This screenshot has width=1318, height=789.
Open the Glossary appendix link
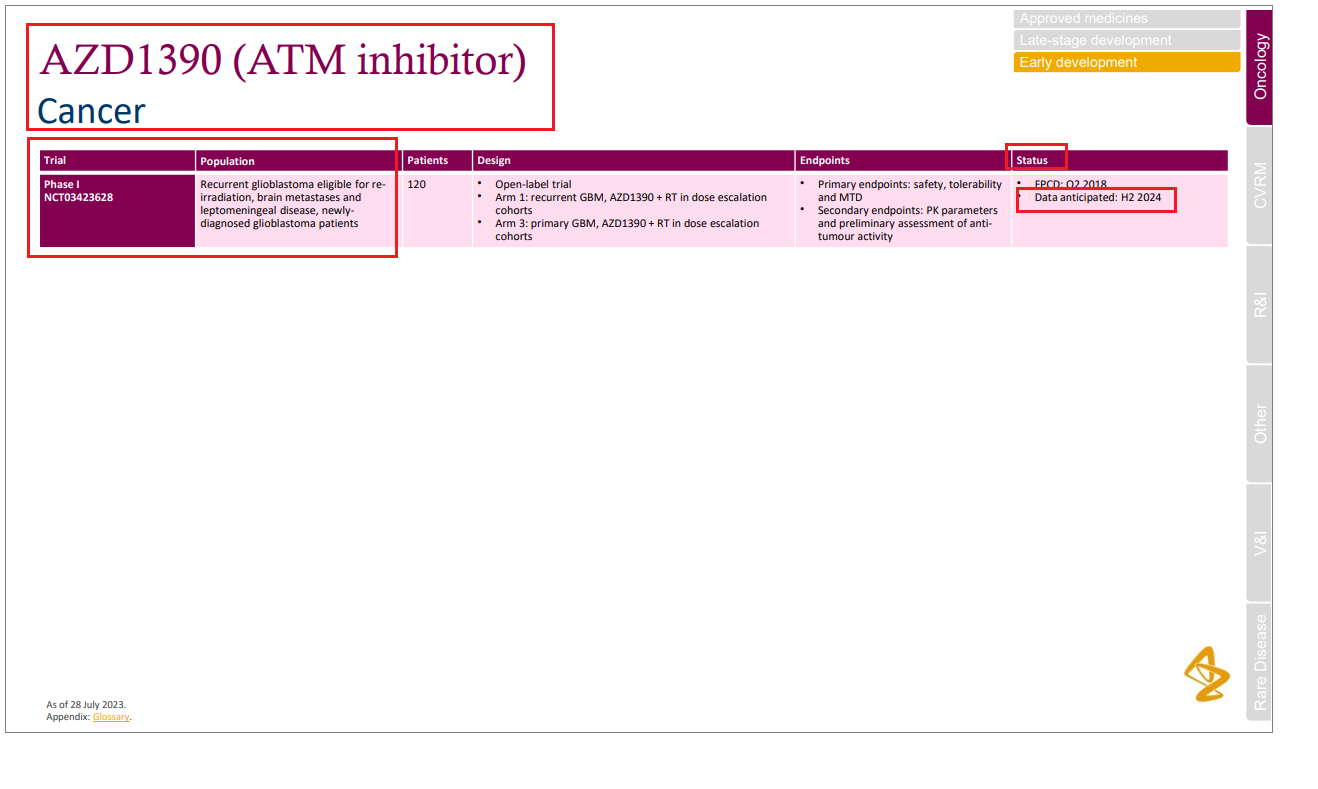click(110, 716)
